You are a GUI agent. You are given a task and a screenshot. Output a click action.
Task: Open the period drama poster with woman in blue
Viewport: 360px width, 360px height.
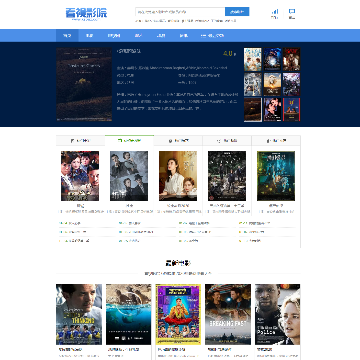[x=80, y=176]
